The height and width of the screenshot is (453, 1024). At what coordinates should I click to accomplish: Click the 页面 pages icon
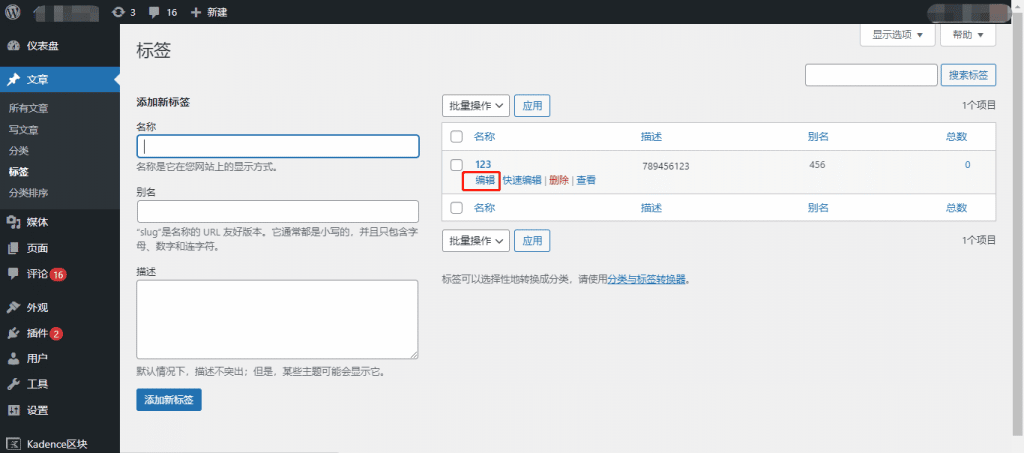(13, 248)
